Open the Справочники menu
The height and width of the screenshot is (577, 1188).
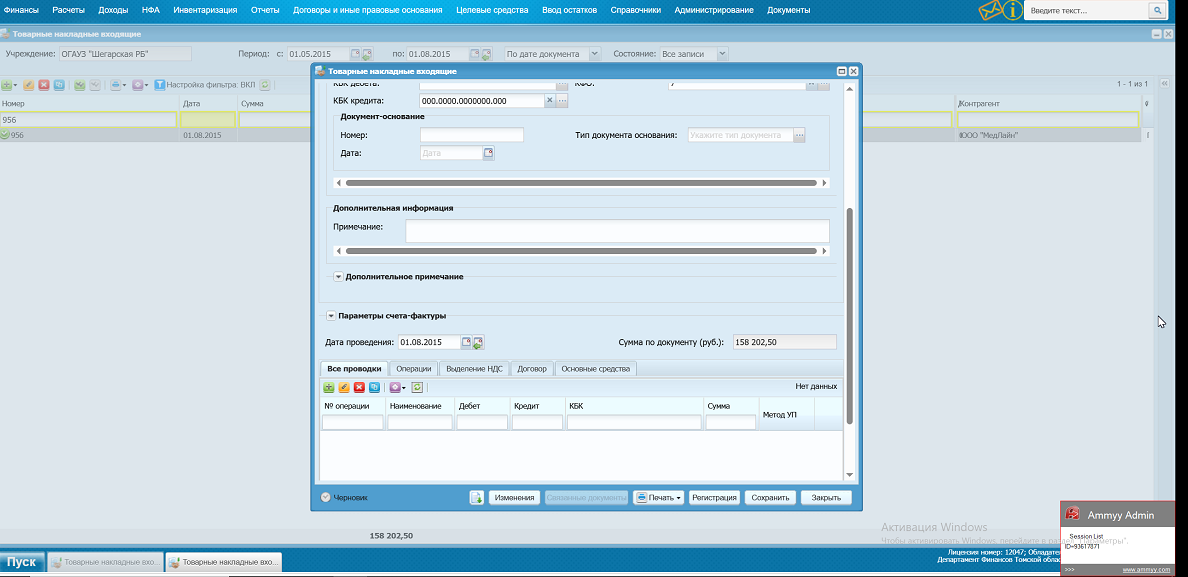(x=636, y=10)
